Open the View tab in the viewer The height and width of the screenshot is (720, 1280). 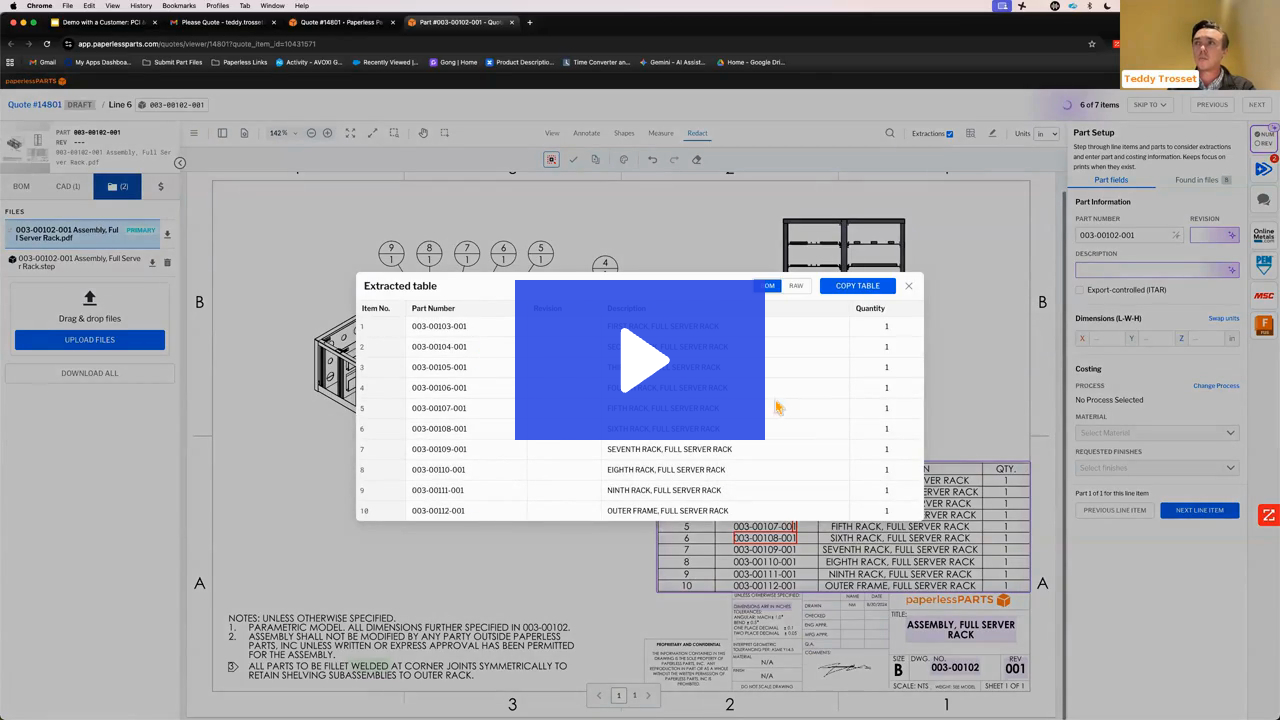click(552, 133)
